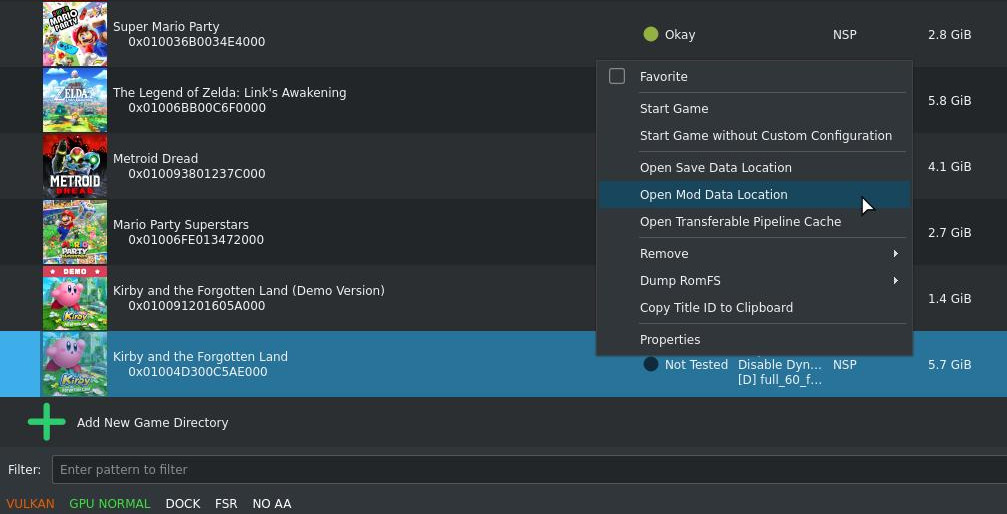Toggle GPU NORMAL accuracy in status bar

click(x=110, y=504)
